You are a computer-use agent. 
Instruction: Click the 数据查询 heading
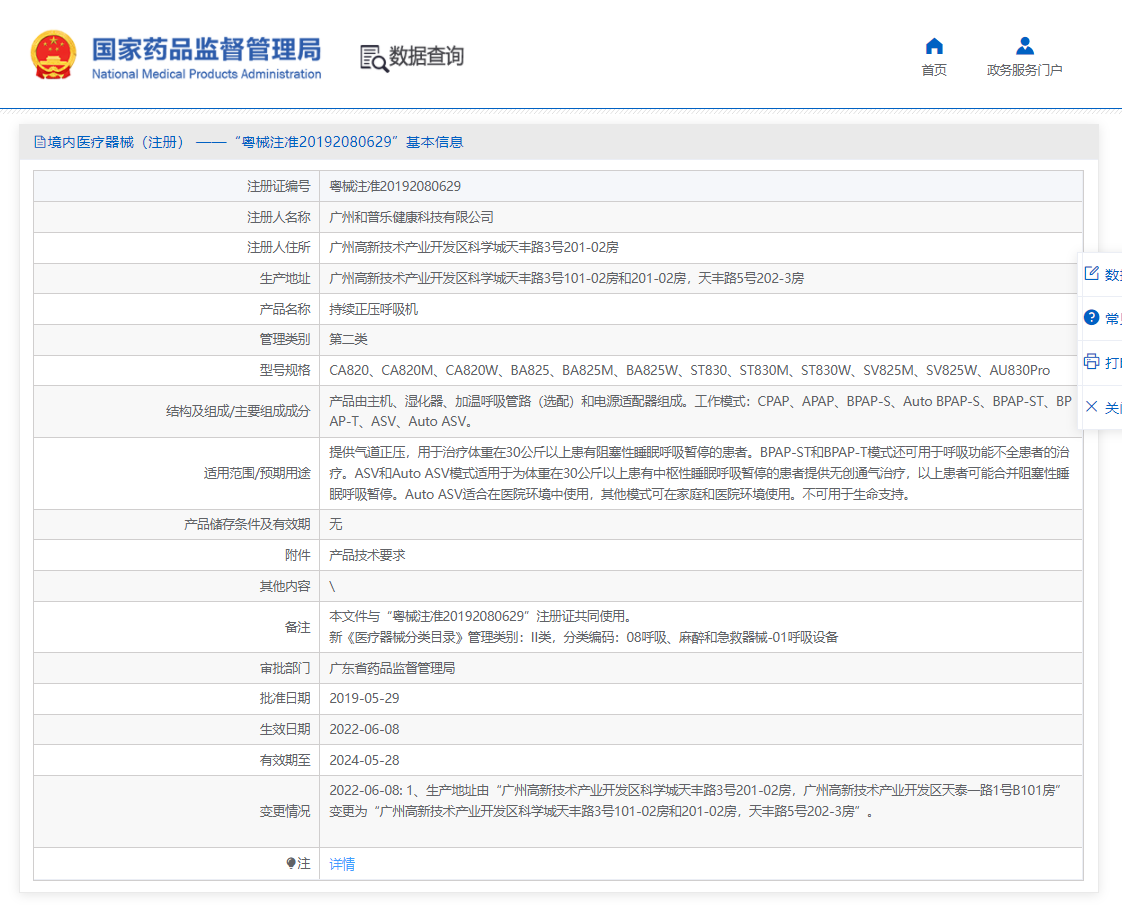point(426,57)
